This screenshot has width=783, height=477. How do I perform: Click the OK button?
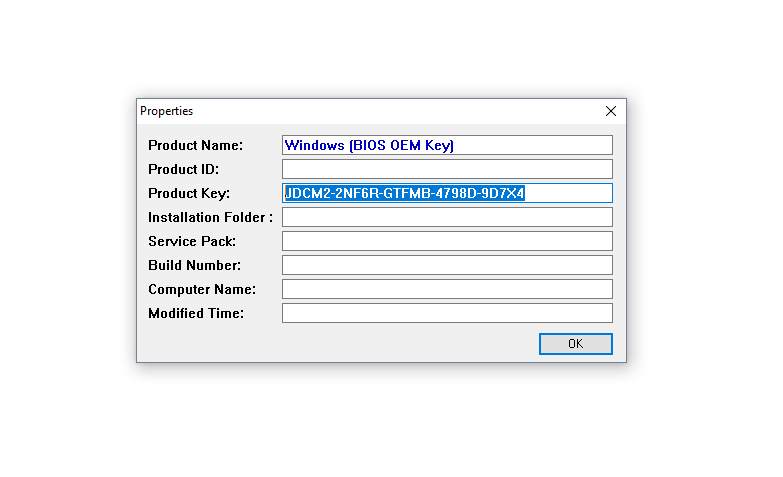click(x=575, y=344)
